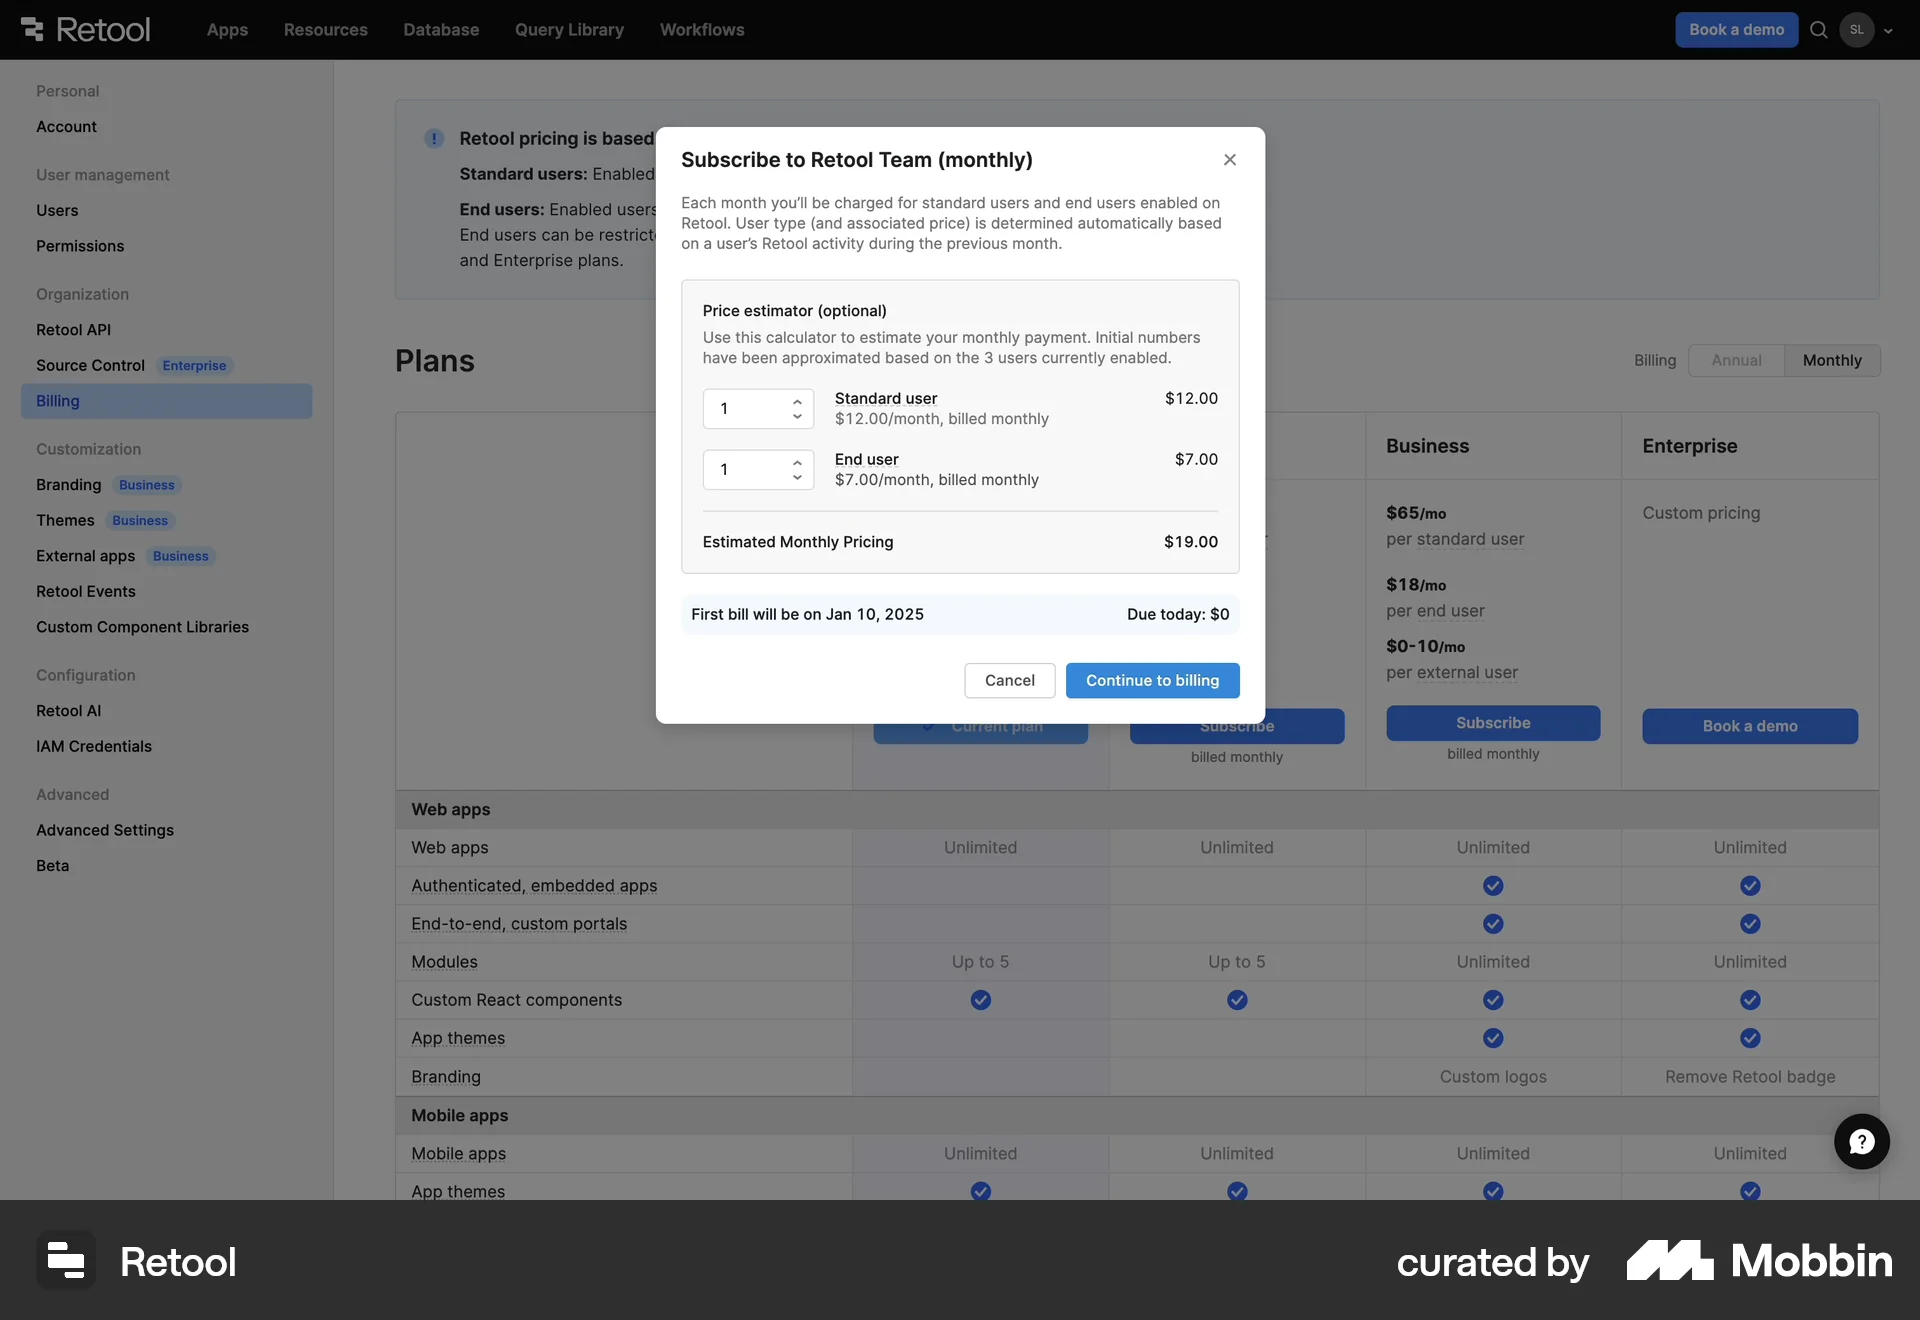The height and width of the screenshot is (1320, 1920).
Task: Decrease the End user count stepper
Action: pyautogui.click(x=797, y=477)
